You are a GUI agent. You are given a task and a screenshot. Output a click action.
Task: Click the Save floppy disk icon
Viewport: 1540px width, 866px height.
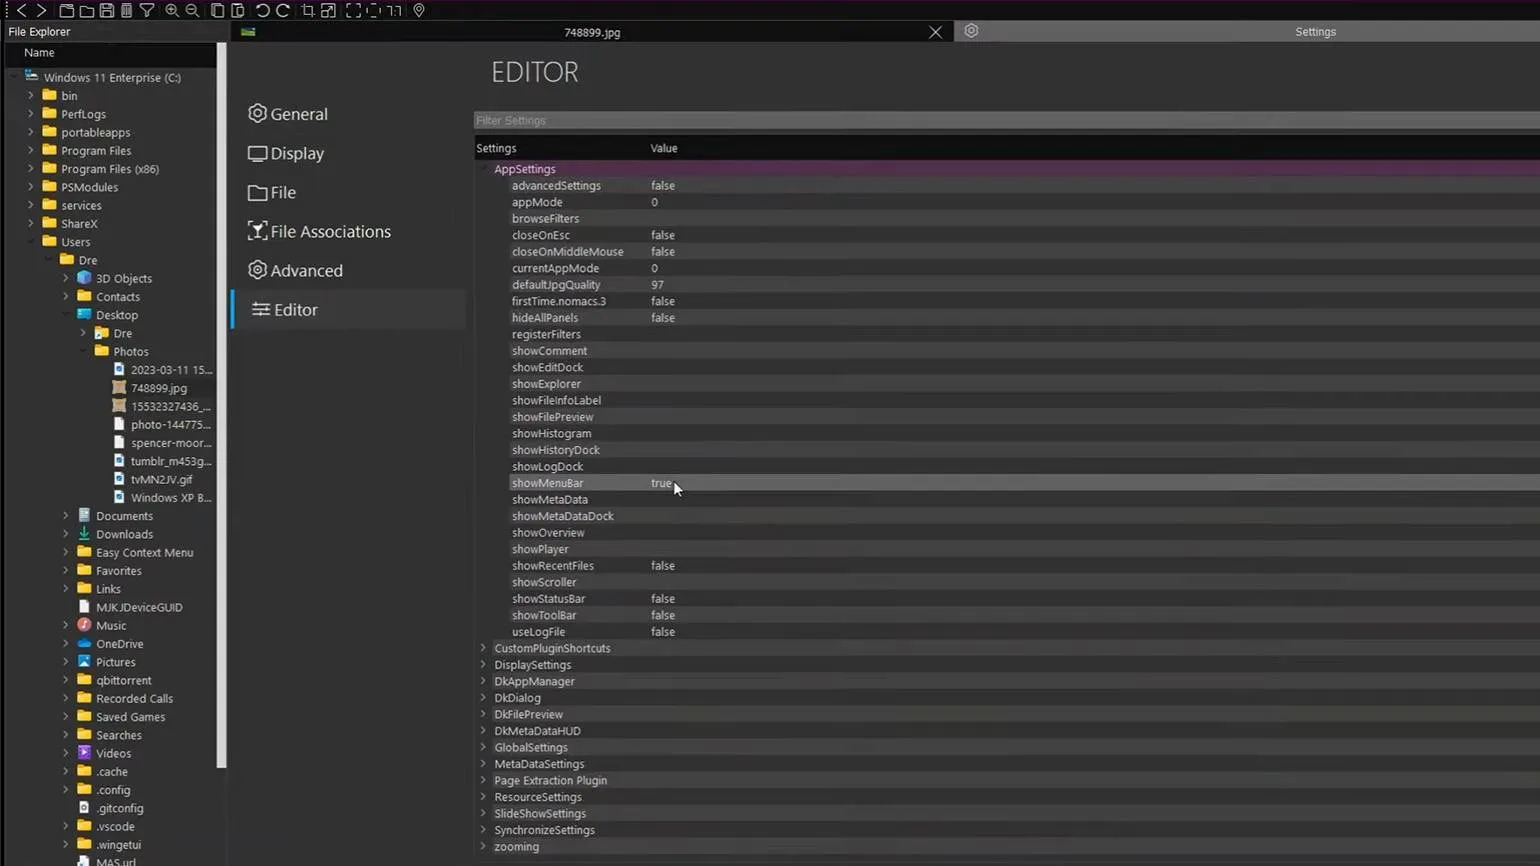tap(106, 10)
